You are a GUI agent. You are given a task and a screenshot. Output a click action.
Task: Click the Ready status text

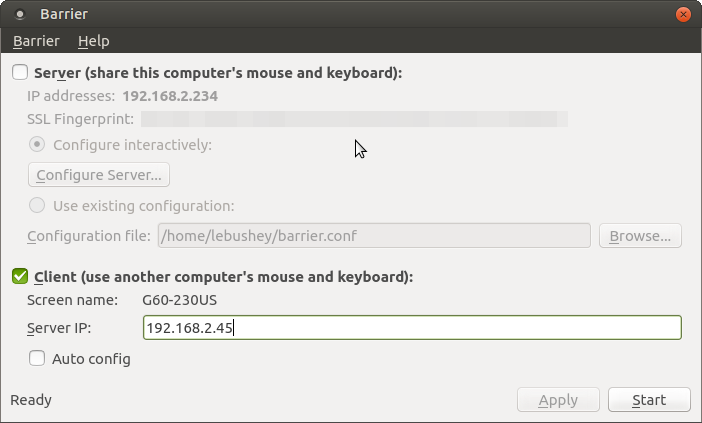31,400
